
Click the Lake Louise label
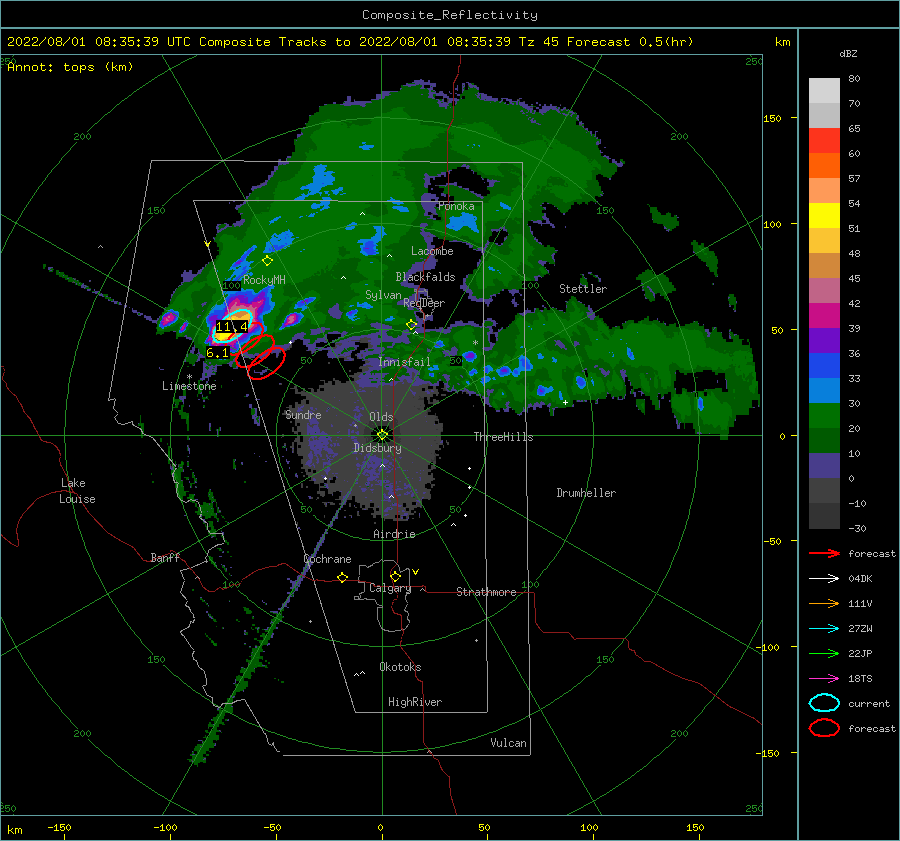point(77,491)
